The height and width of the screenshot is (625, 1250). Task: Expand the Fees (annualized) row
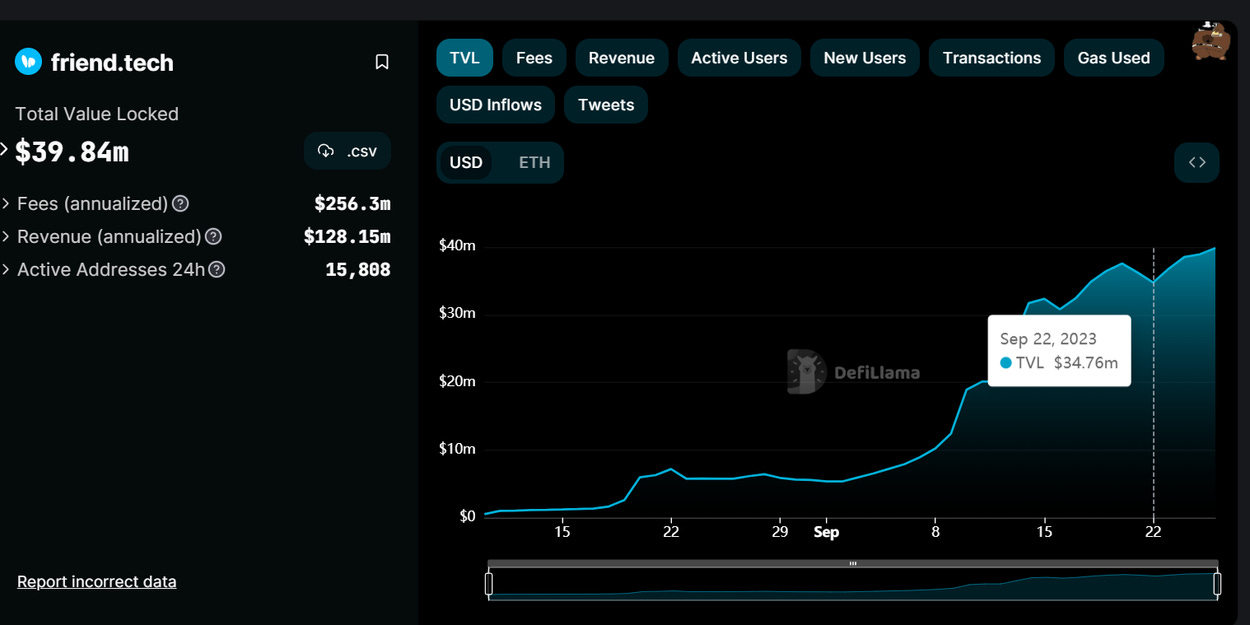point(6,203)
